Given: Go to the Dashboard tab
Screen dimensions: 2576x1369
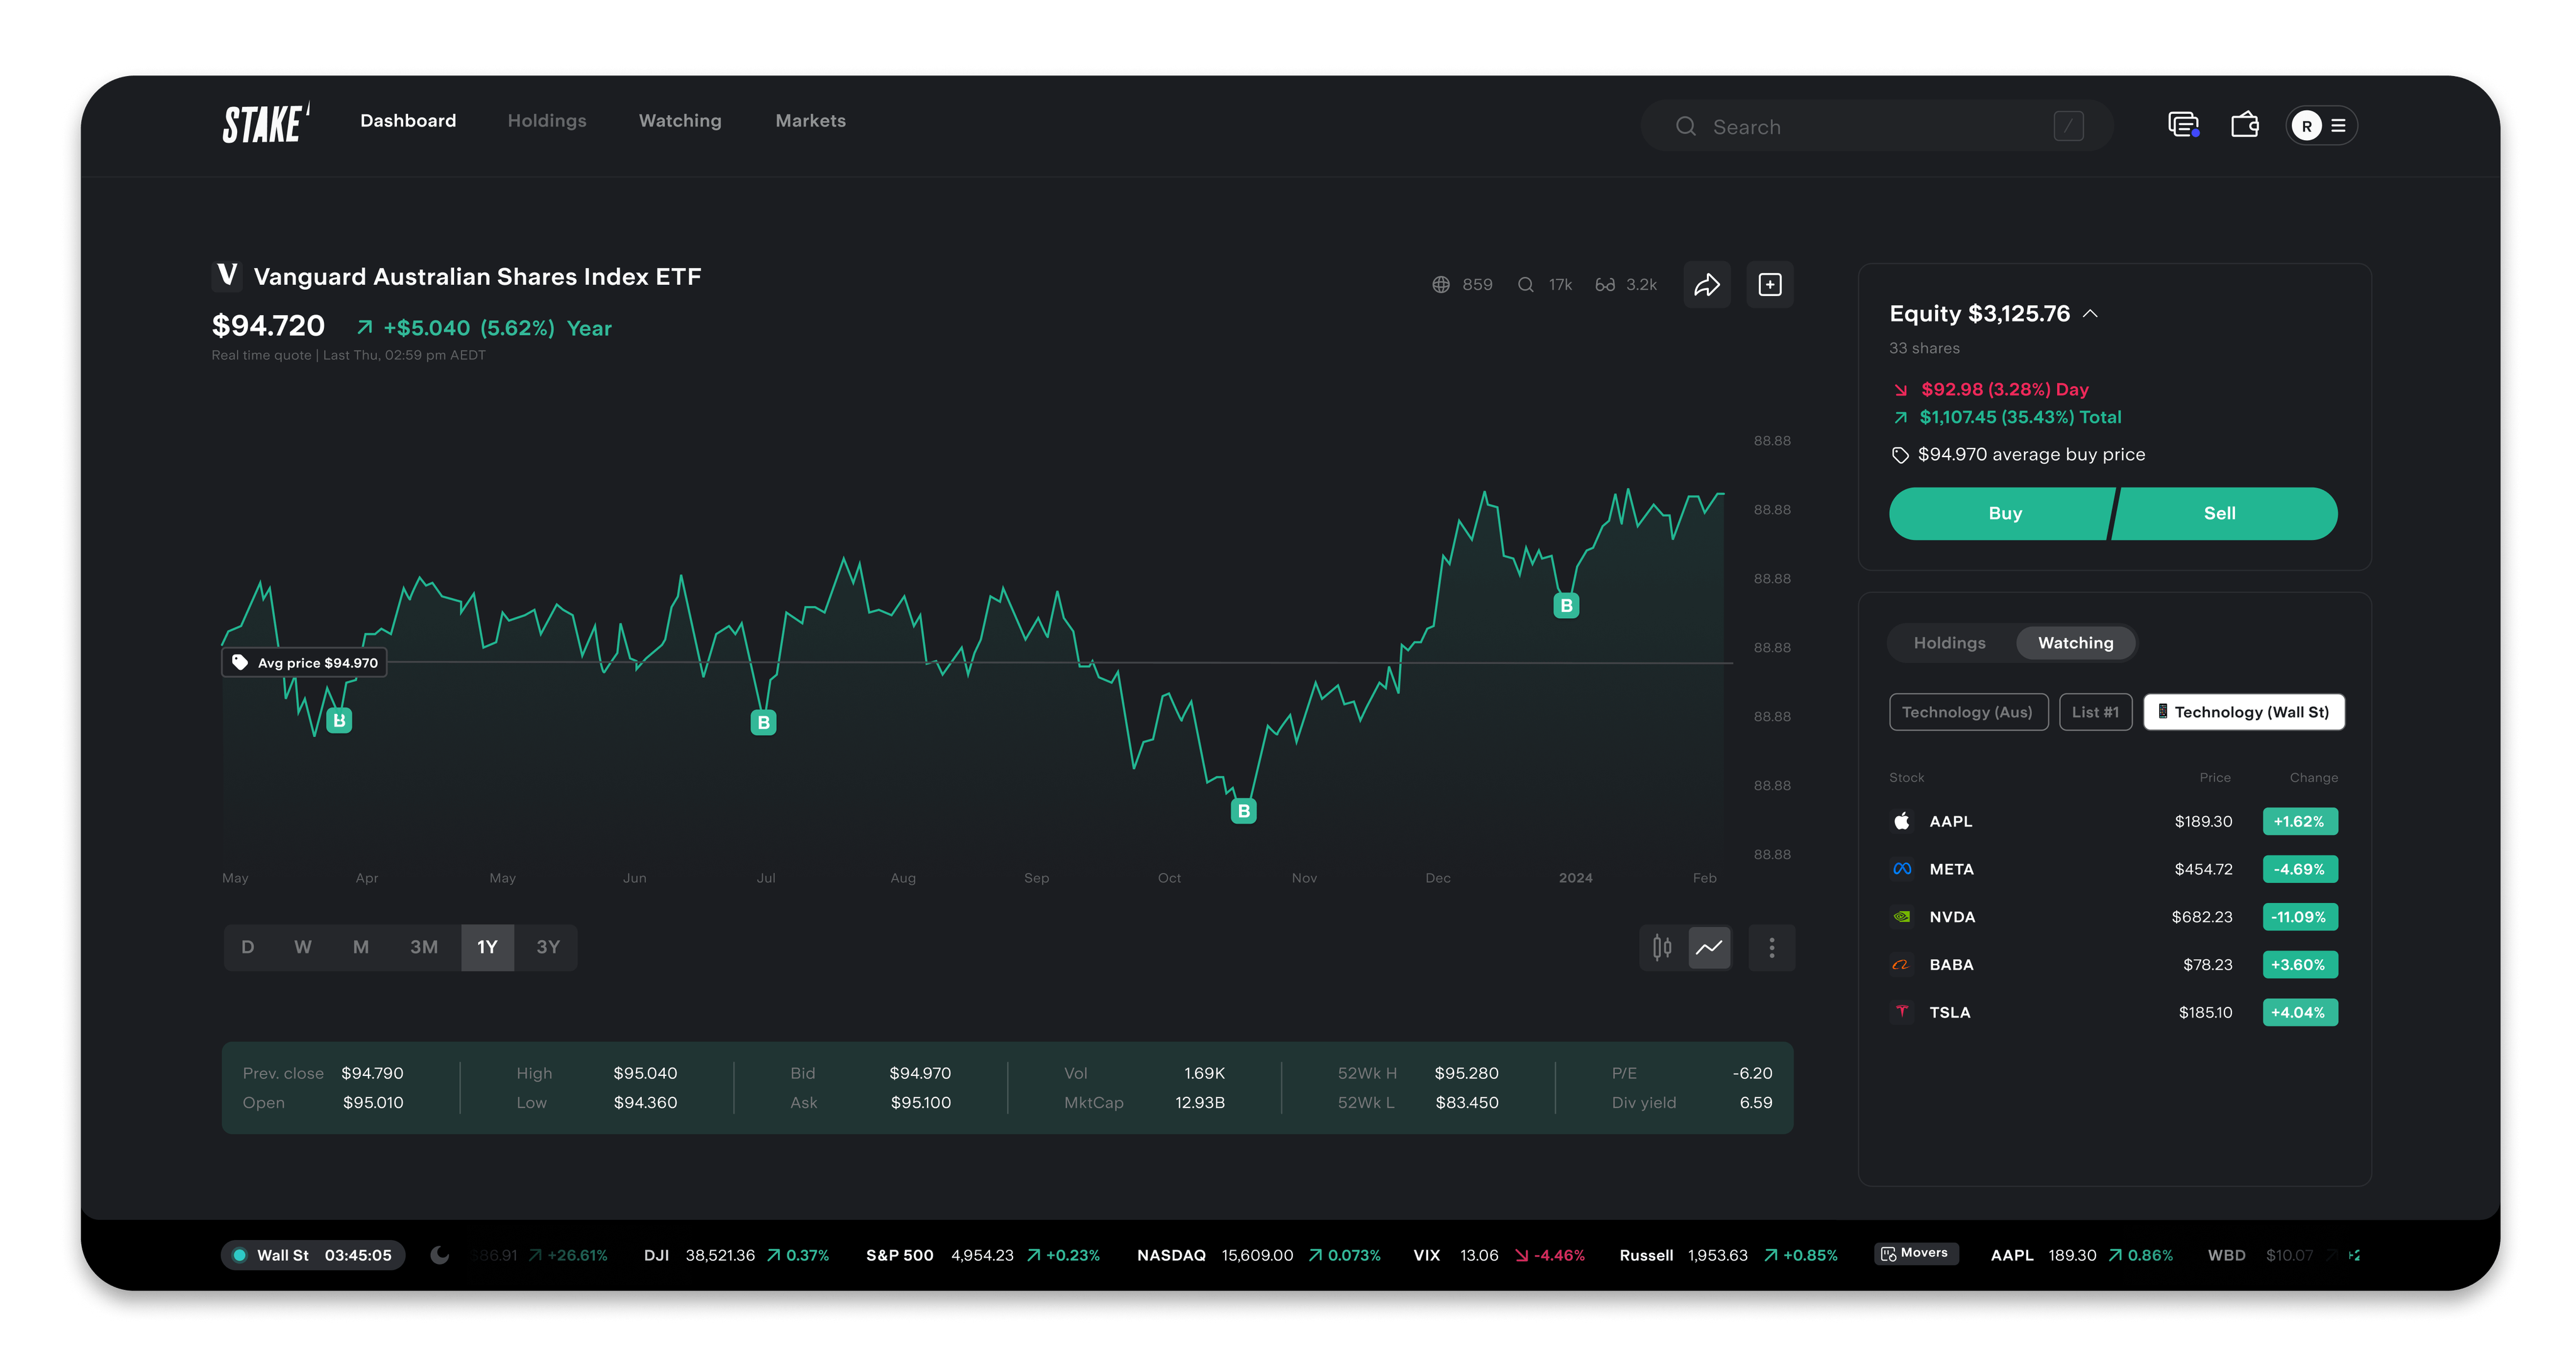Looking at the screenshot, I should tap(408, 121).
